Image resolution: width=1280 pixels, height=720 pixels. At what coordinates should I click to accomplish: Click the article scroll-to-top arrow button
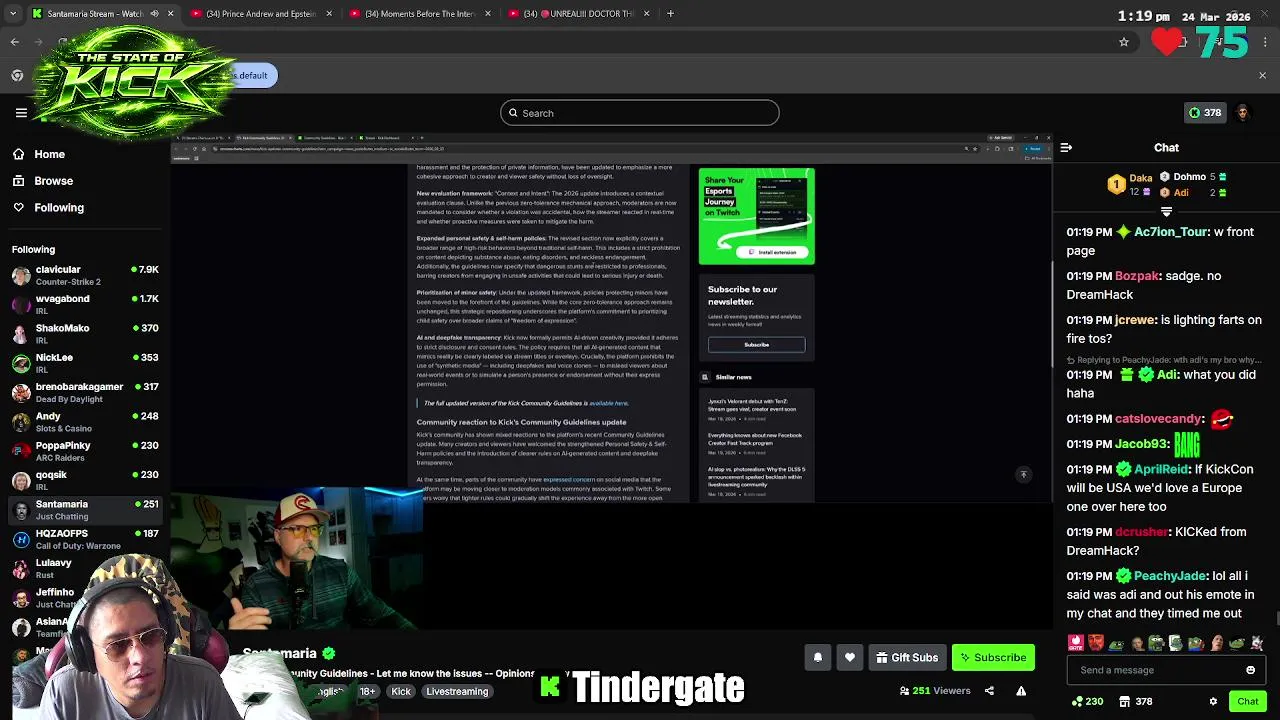click(x=1023, y=475)
